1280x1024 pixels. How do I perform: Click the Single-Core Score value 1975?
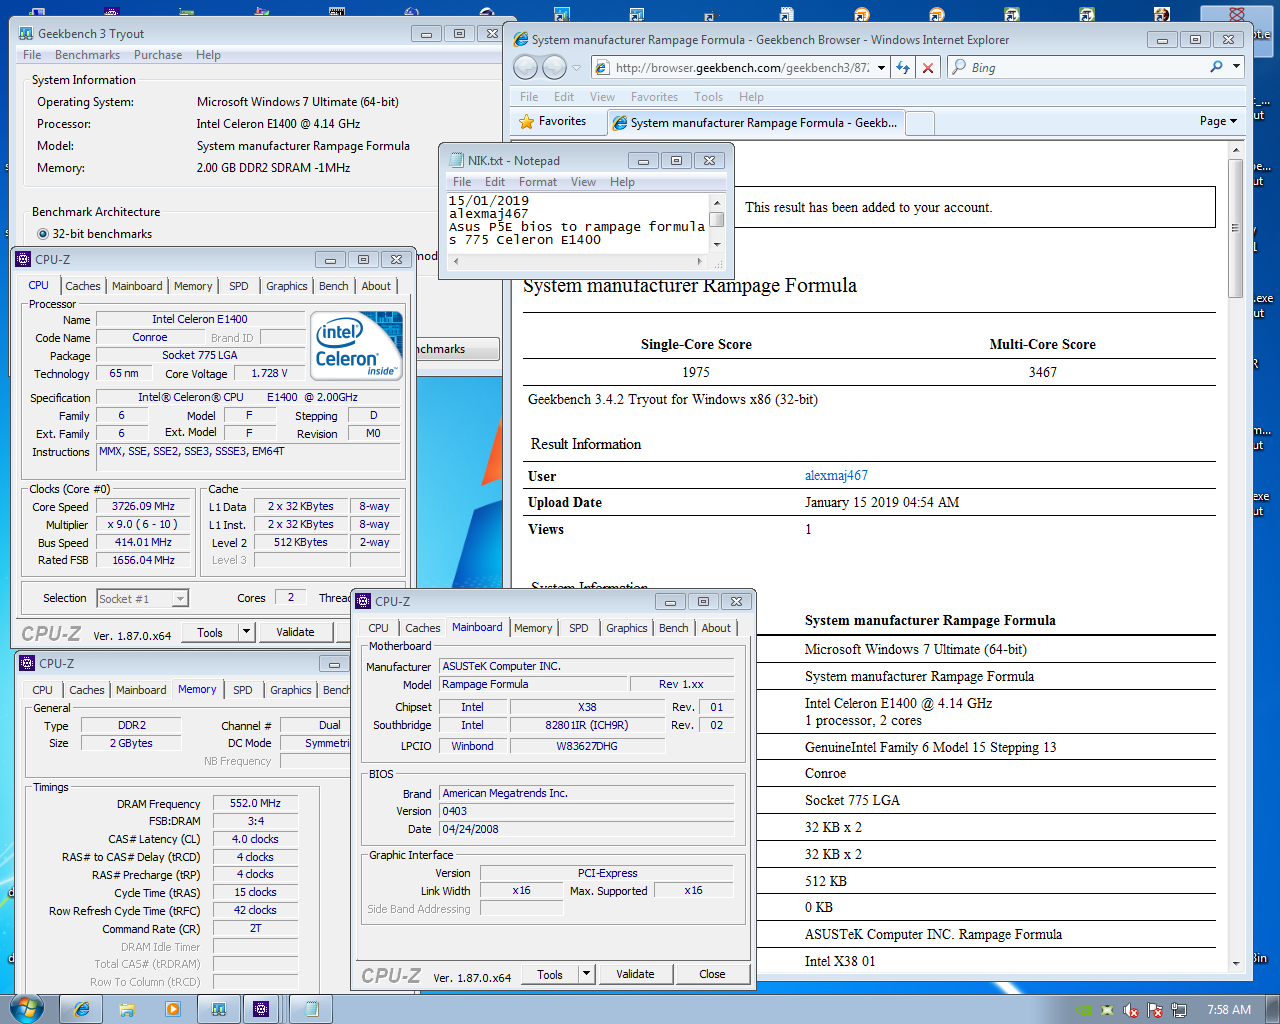(696, 372)
